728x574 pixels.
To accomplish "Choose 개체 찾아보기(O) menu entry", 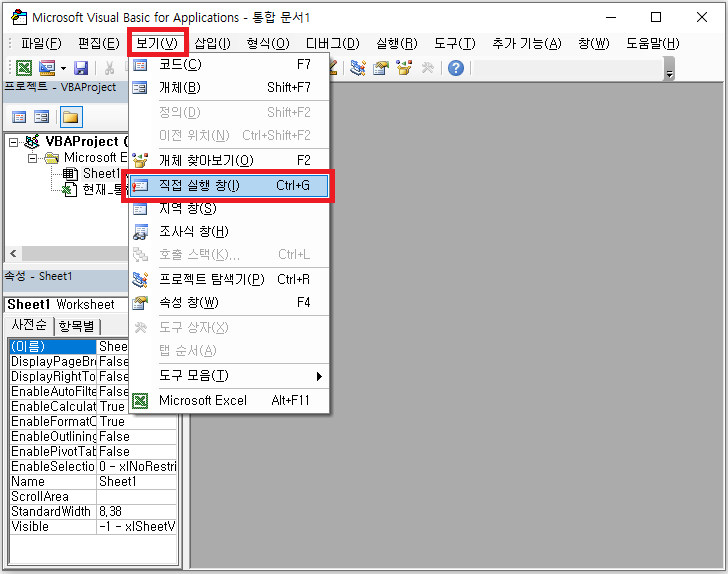I will (x=229, y=161).
